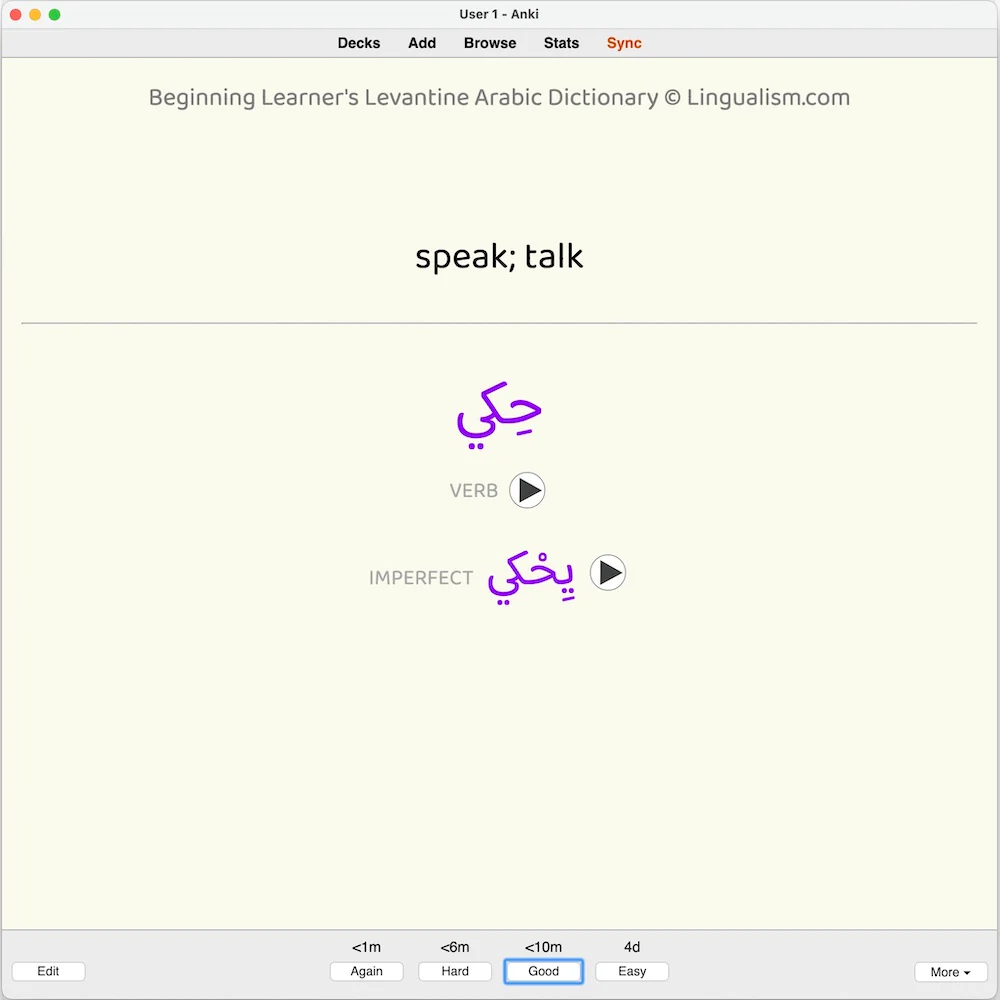Rate the card as Again
Viewport: 1000px width, 1000px height.
[x=367, y=971]
